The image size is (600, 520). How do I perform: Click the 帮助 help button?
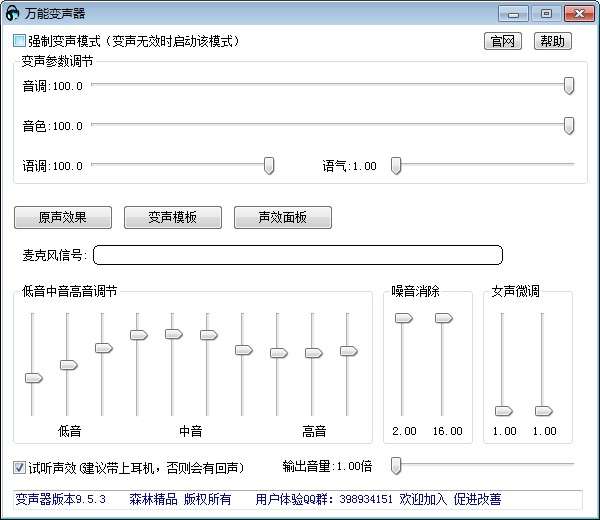pos(553,41)
